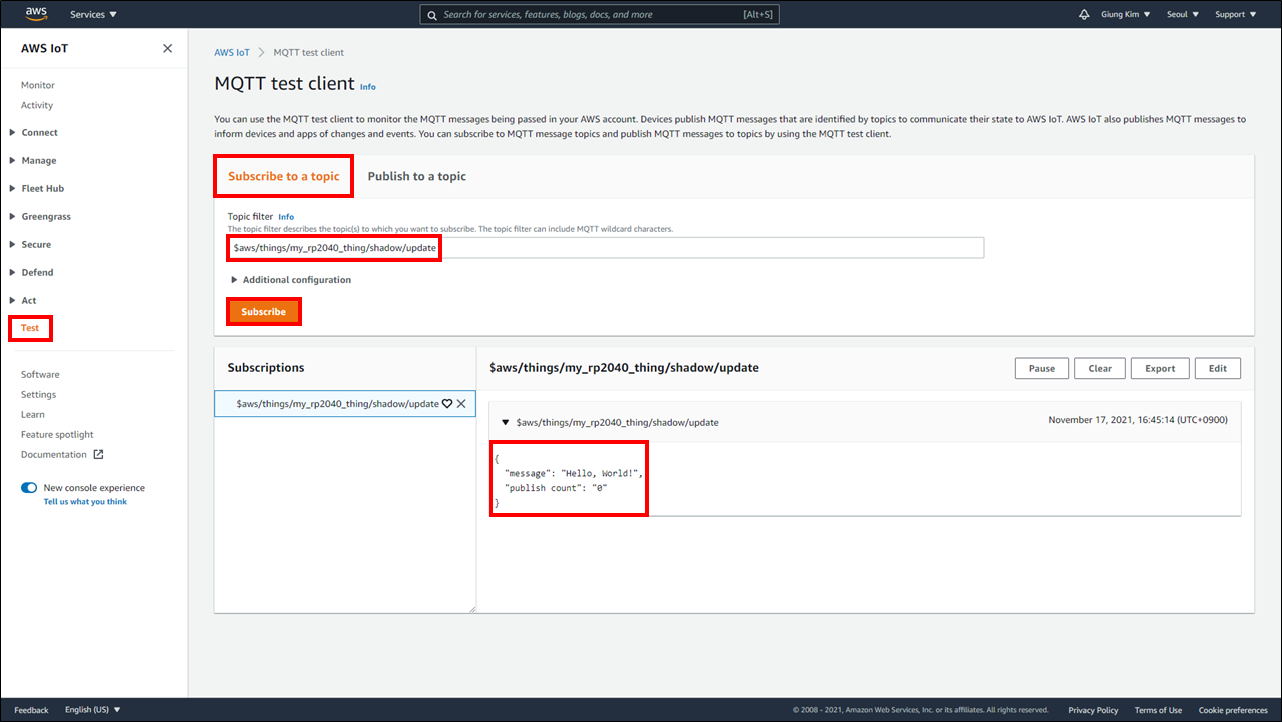Image resolution: width=1282 pixels, height=722 pixels.
Task: Open Learn in the sidebar
Action: pyautogui.click(x=33, y=414)
